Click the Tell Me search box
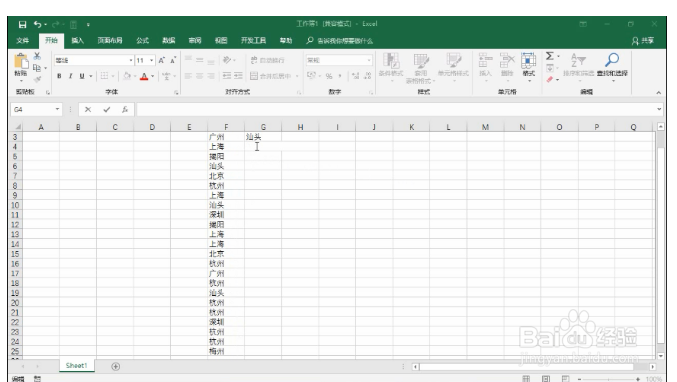This screenshot has height=382, width=677. coord(340,41)
